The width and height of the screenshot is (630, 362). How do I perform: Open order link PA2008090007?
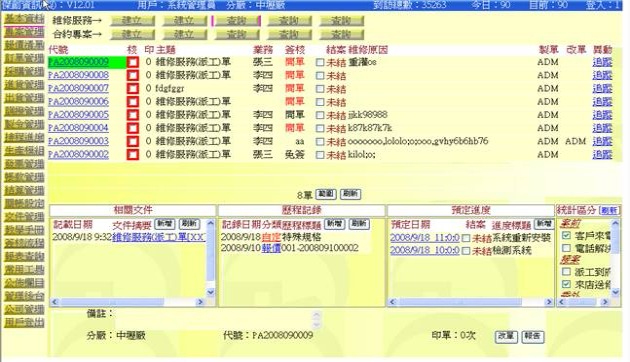(x=78, y=88)
